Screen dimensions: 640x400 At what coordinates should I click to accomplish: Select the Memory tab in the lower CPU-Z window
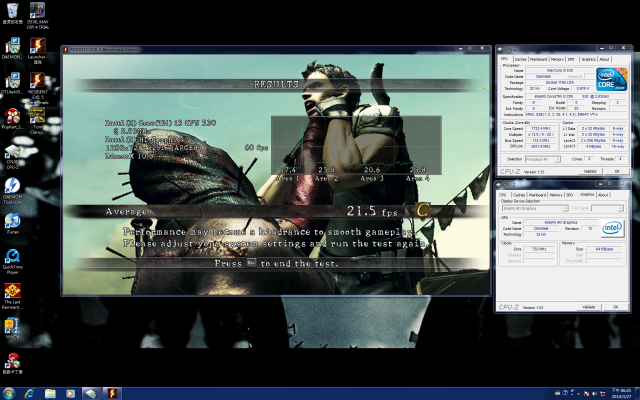coord(556,195)
